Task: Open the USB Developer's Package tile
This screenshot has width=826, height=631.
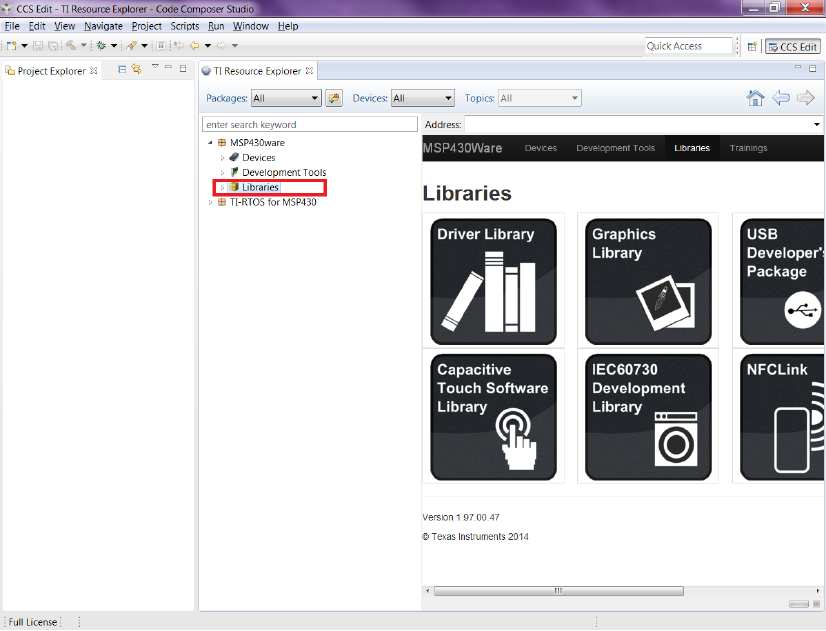Action: [782, 281]
